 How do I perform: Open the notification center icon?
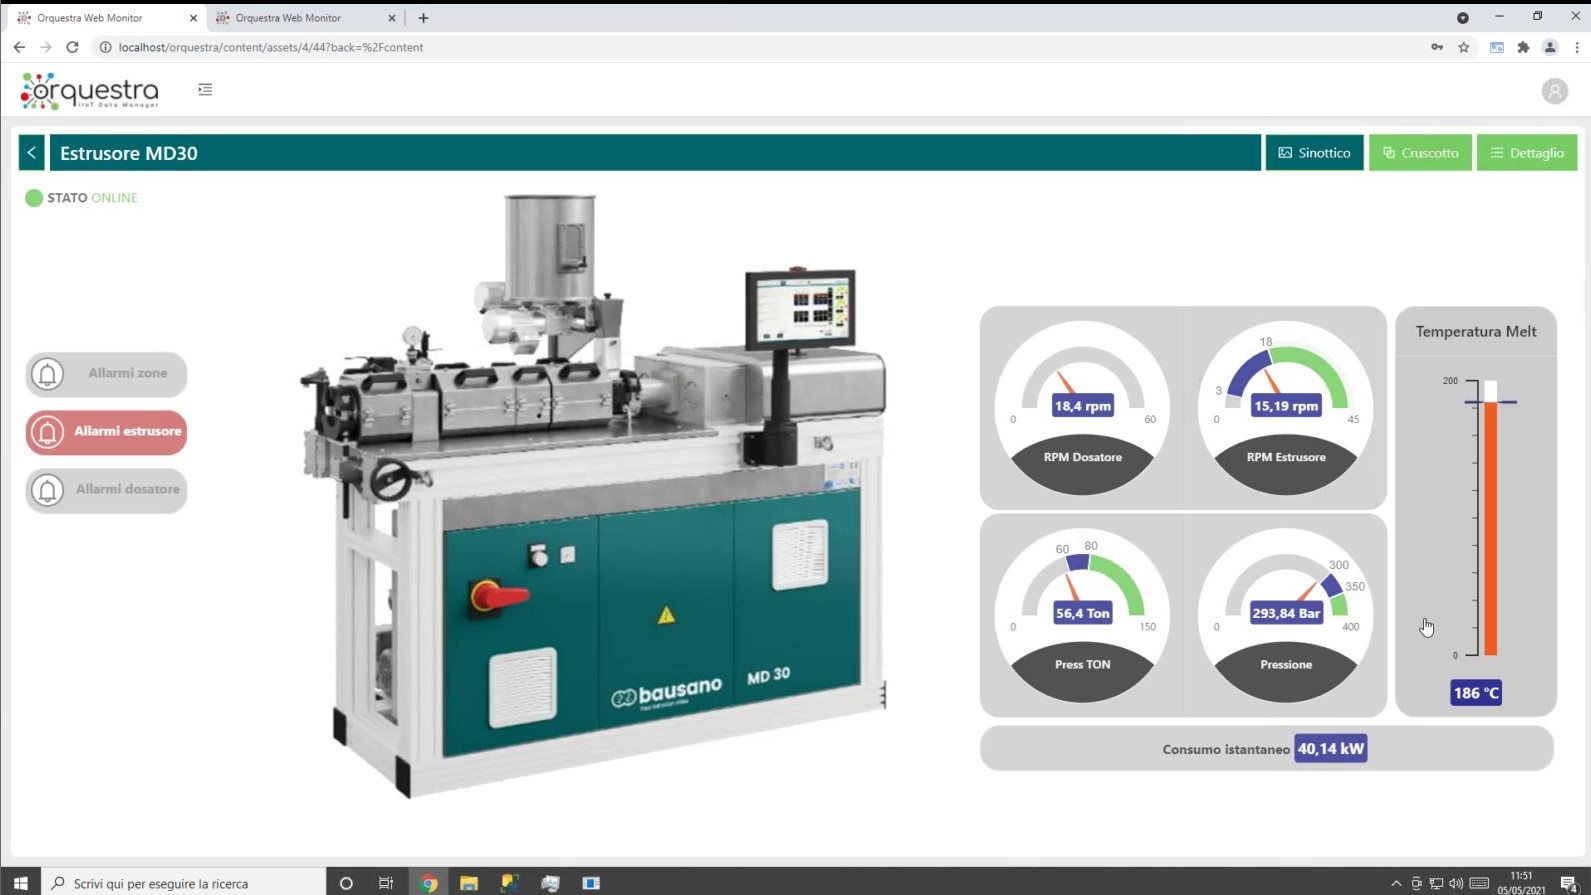(x=1568, y=883)
